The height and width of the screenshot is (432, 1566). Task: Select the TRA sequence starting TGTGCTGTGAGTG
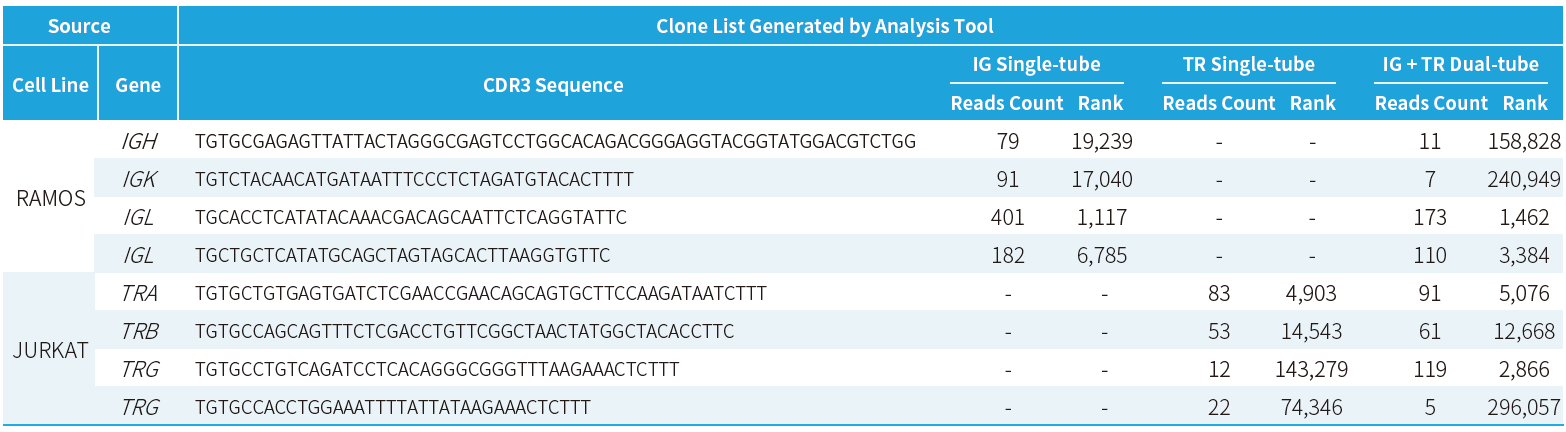[481, 294]
